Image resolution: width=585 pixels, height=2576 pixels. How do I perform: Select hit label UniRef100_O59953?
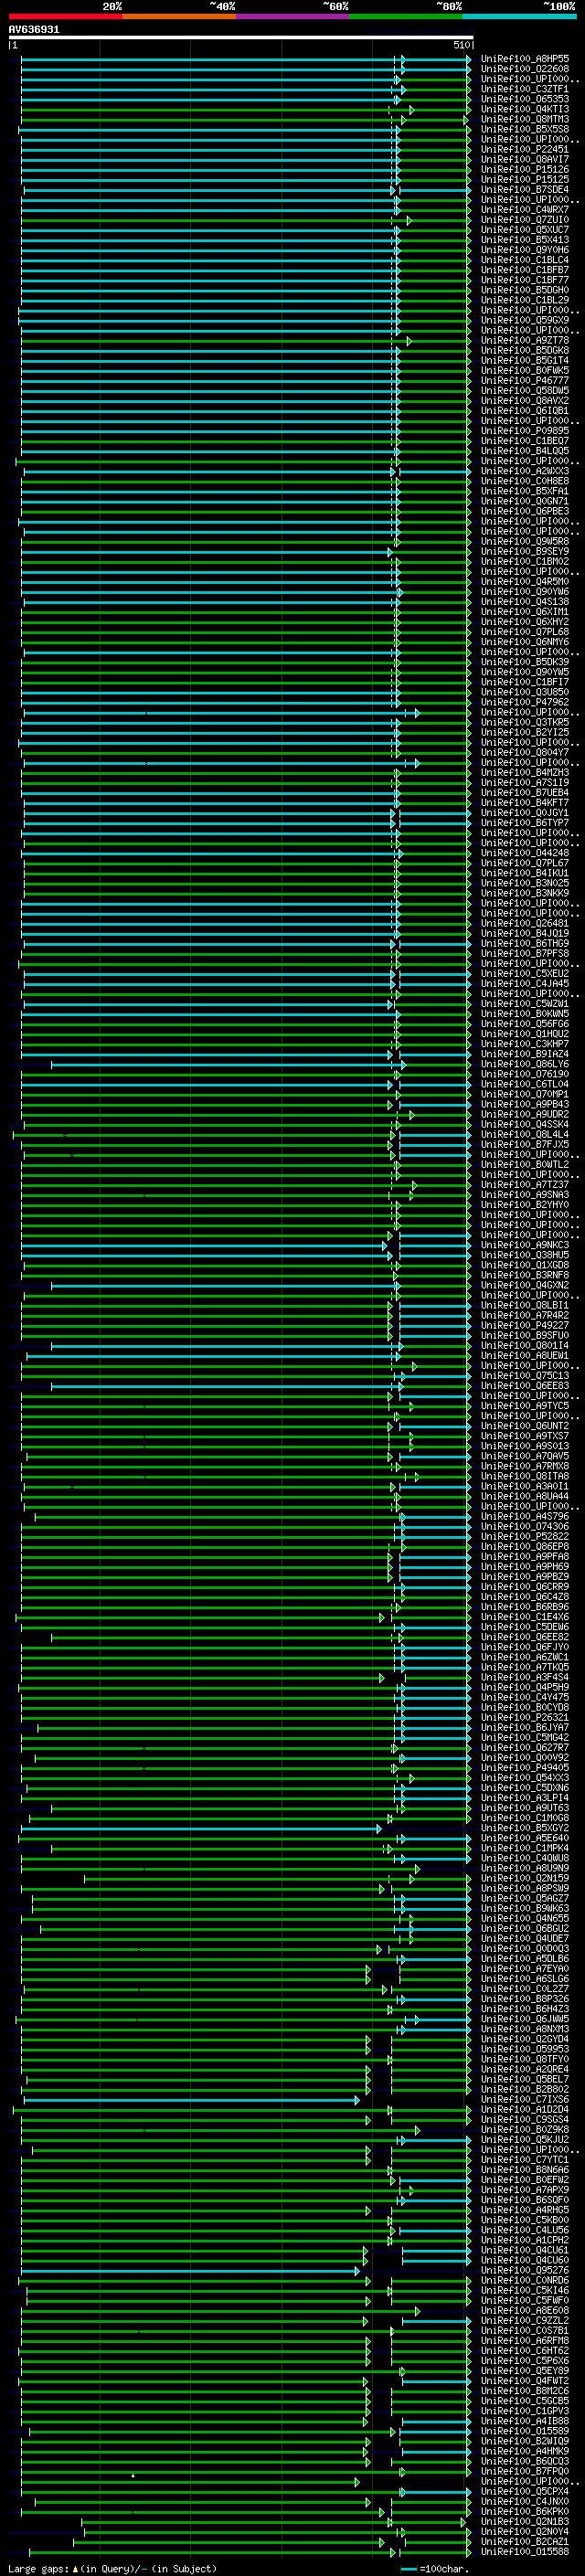coord(525,2049)
